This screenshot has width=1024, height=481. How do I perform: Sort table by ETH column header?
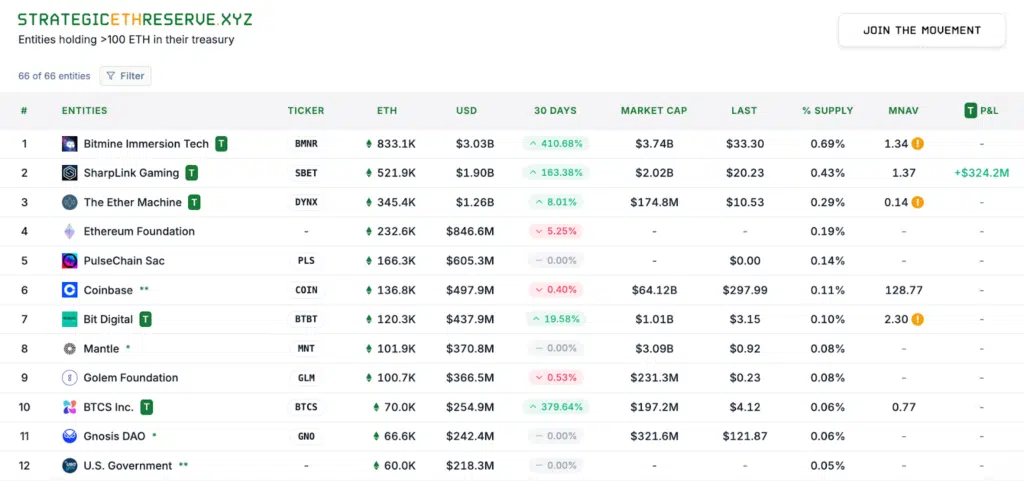[x=387, y=111]
